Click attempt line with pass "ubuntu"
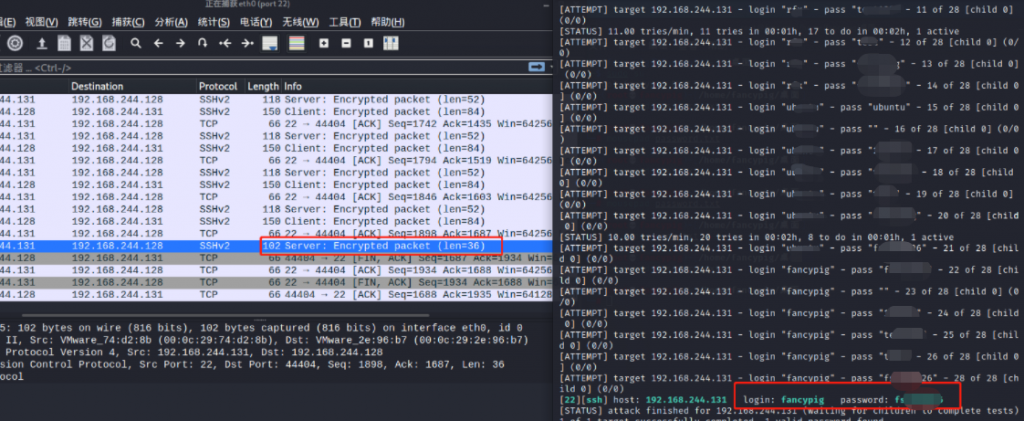The height and width of the screenshot is (421, 1024). (788, 112)
